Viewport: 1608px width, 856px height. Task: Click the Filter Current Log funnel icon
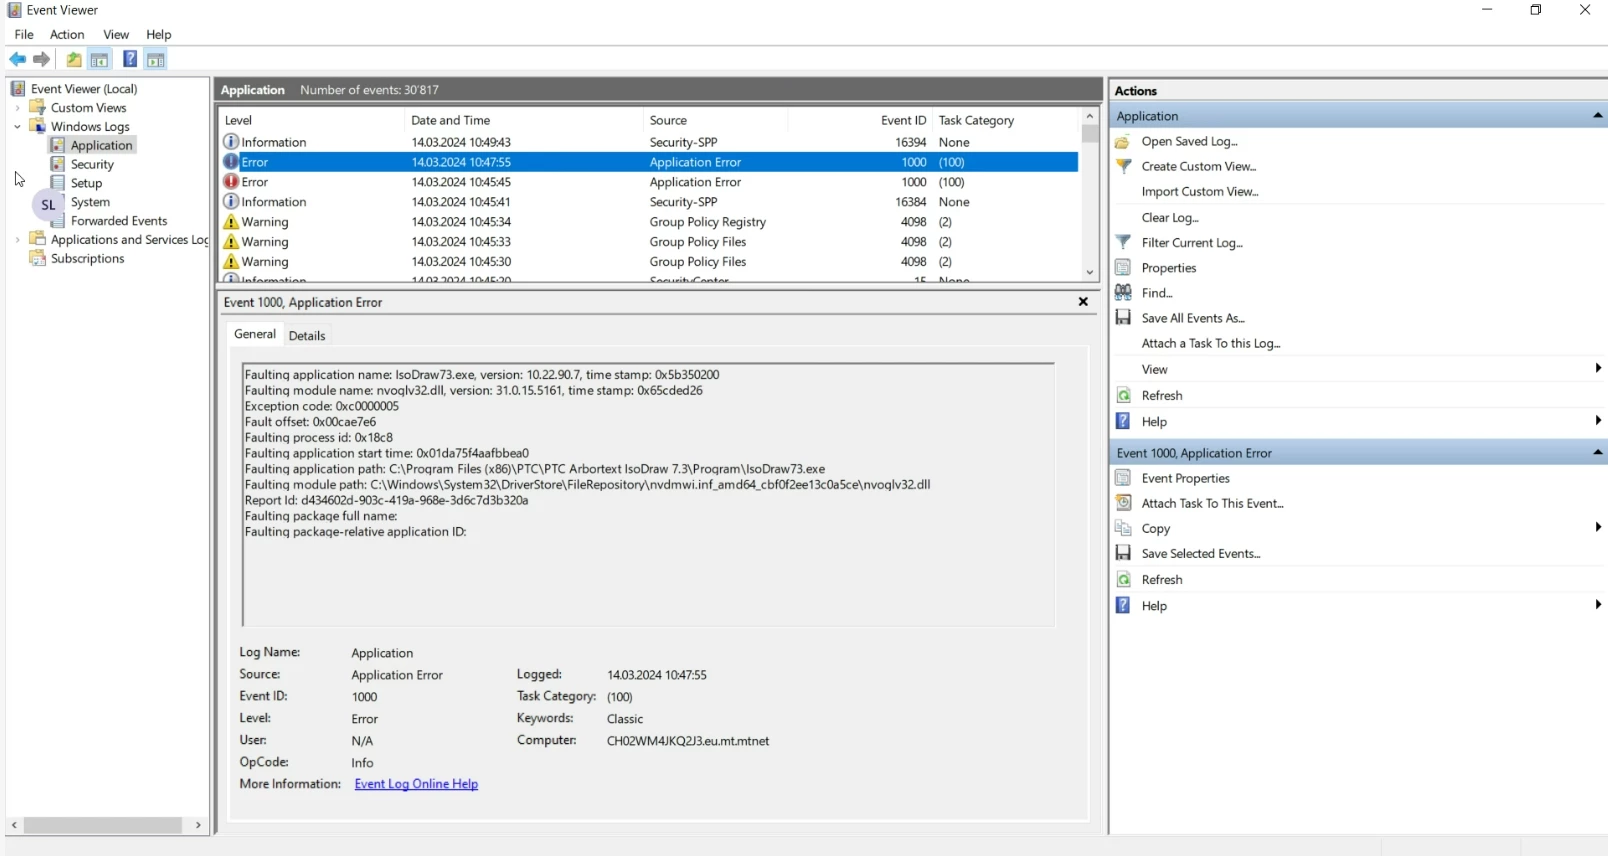pos(1123,242)
